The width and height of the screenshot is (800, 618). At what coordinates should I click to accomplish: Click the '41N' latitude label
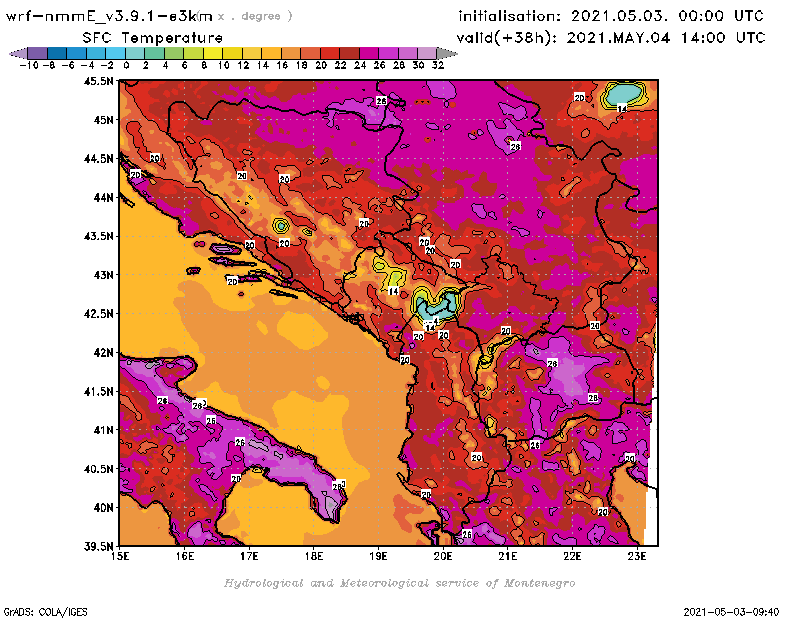pos(103,430)
